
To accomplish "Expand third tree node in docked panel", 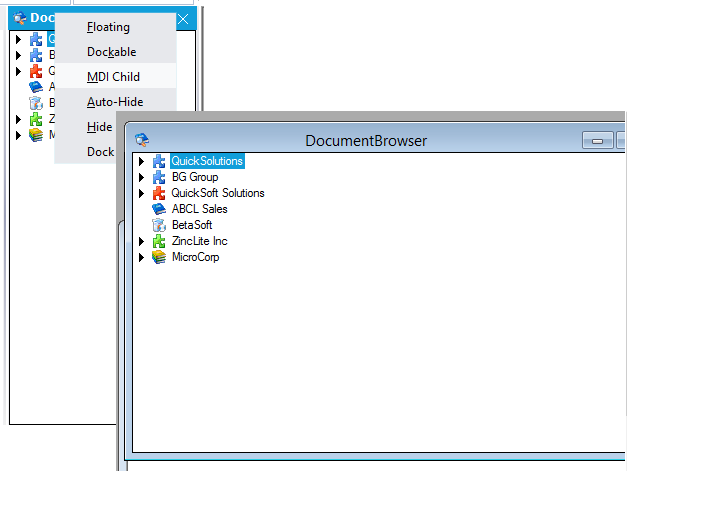I will tap(18, 71).
